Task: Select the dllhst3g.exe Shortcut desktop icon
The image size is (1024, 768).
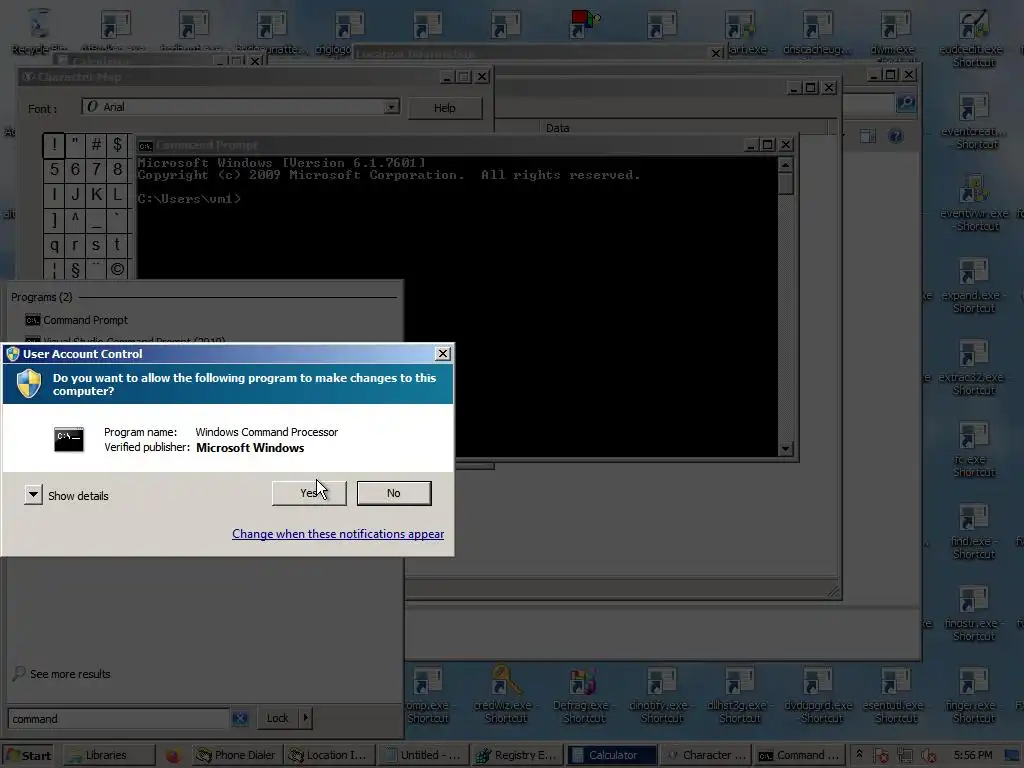Action: pos(740,695)
